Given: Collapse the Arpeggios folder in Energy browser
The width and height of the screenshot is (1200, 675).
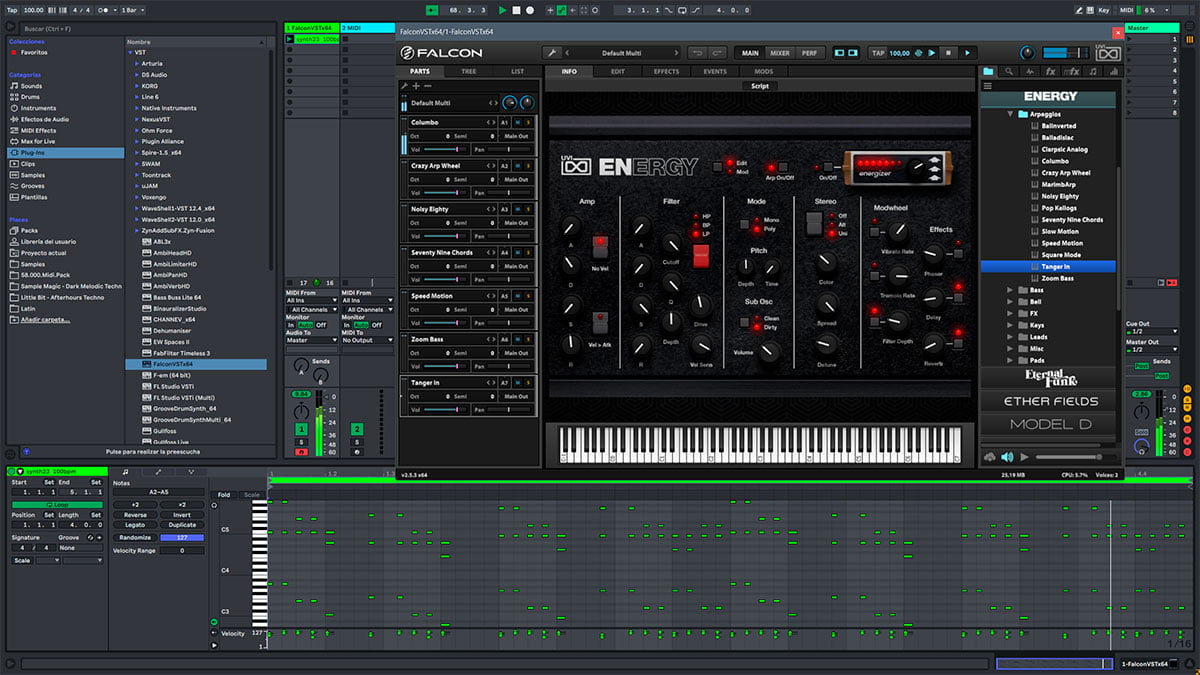Looking at the screenshot, I should [x=1010, y=115].
